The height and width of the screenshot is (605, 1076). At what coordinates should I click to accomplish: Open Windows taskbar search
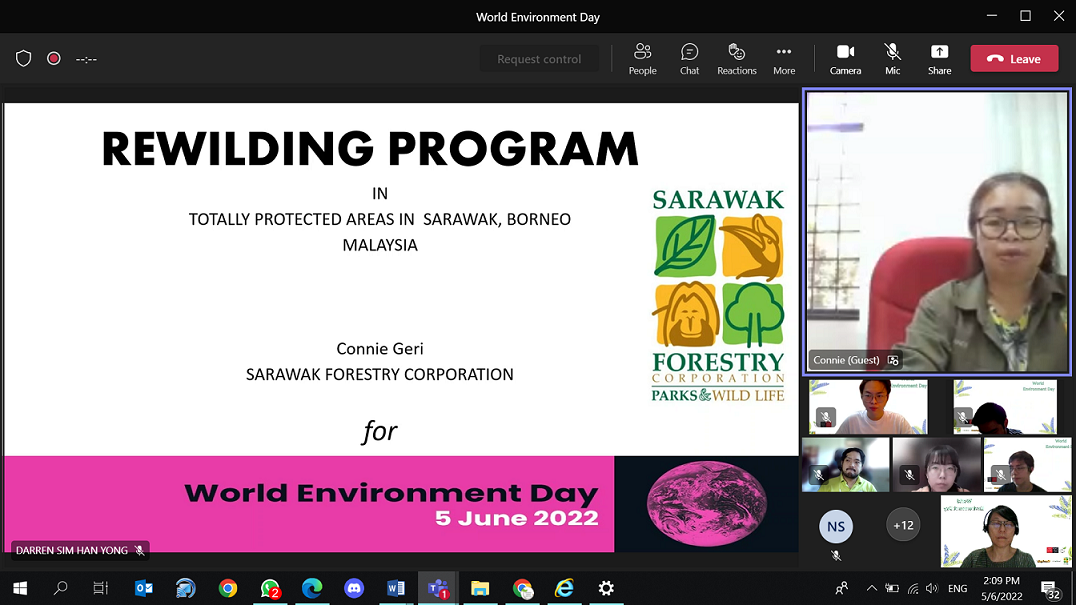[60, 588]
